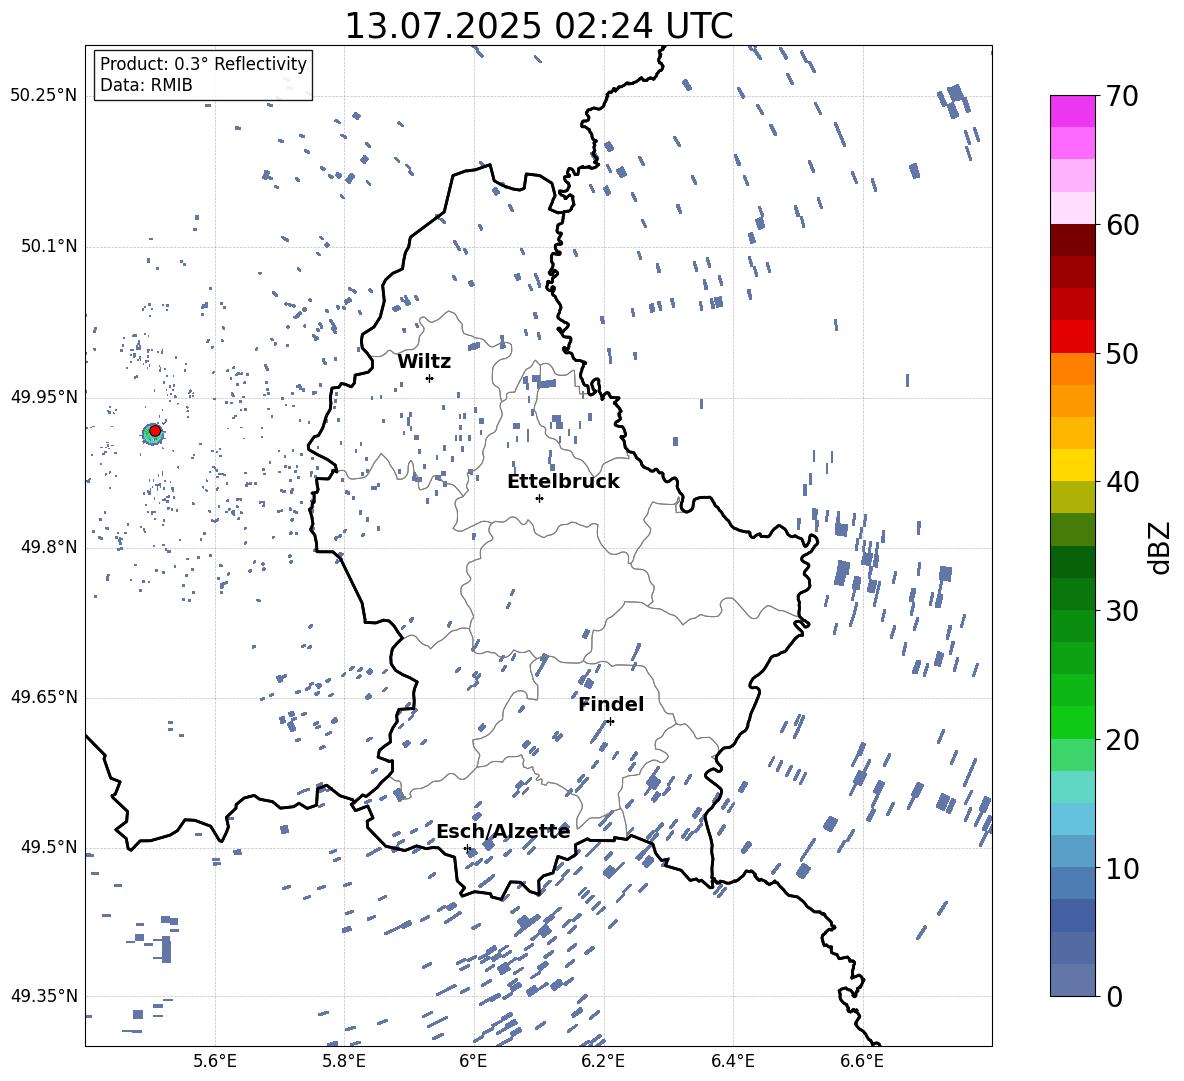The width and height of the screenshot is (1184, 1081).
Task: Click the Product: 0.3° Reflectivity text
Action: [203, 63]
